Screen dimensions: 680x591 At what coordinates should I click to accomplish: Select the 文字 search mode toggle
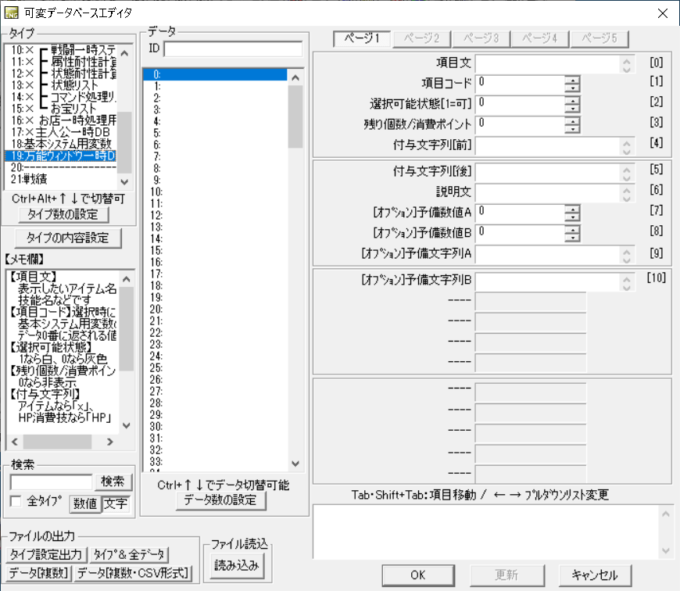115,503
